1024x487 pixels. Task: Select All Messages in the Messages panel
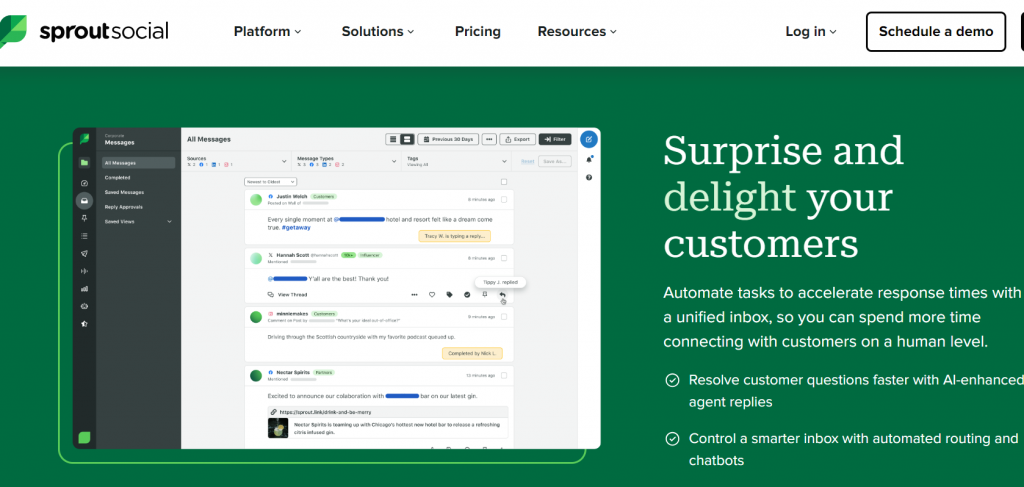pos(138,163)
